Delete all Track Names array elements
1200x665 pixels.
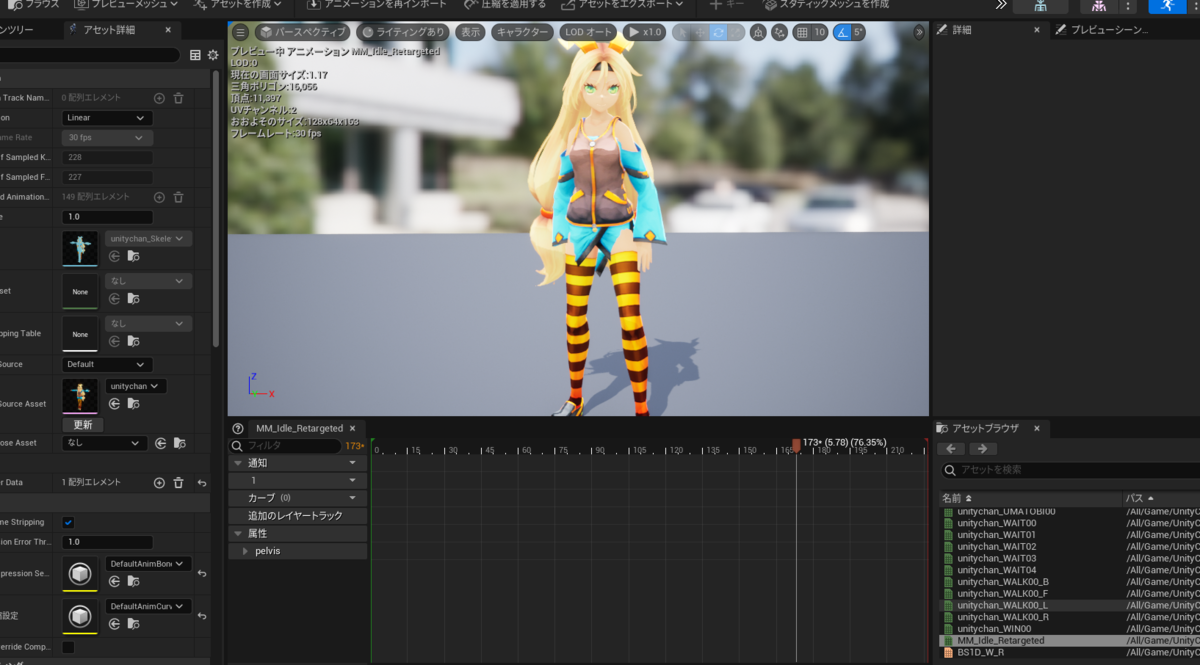coord(178,98)
